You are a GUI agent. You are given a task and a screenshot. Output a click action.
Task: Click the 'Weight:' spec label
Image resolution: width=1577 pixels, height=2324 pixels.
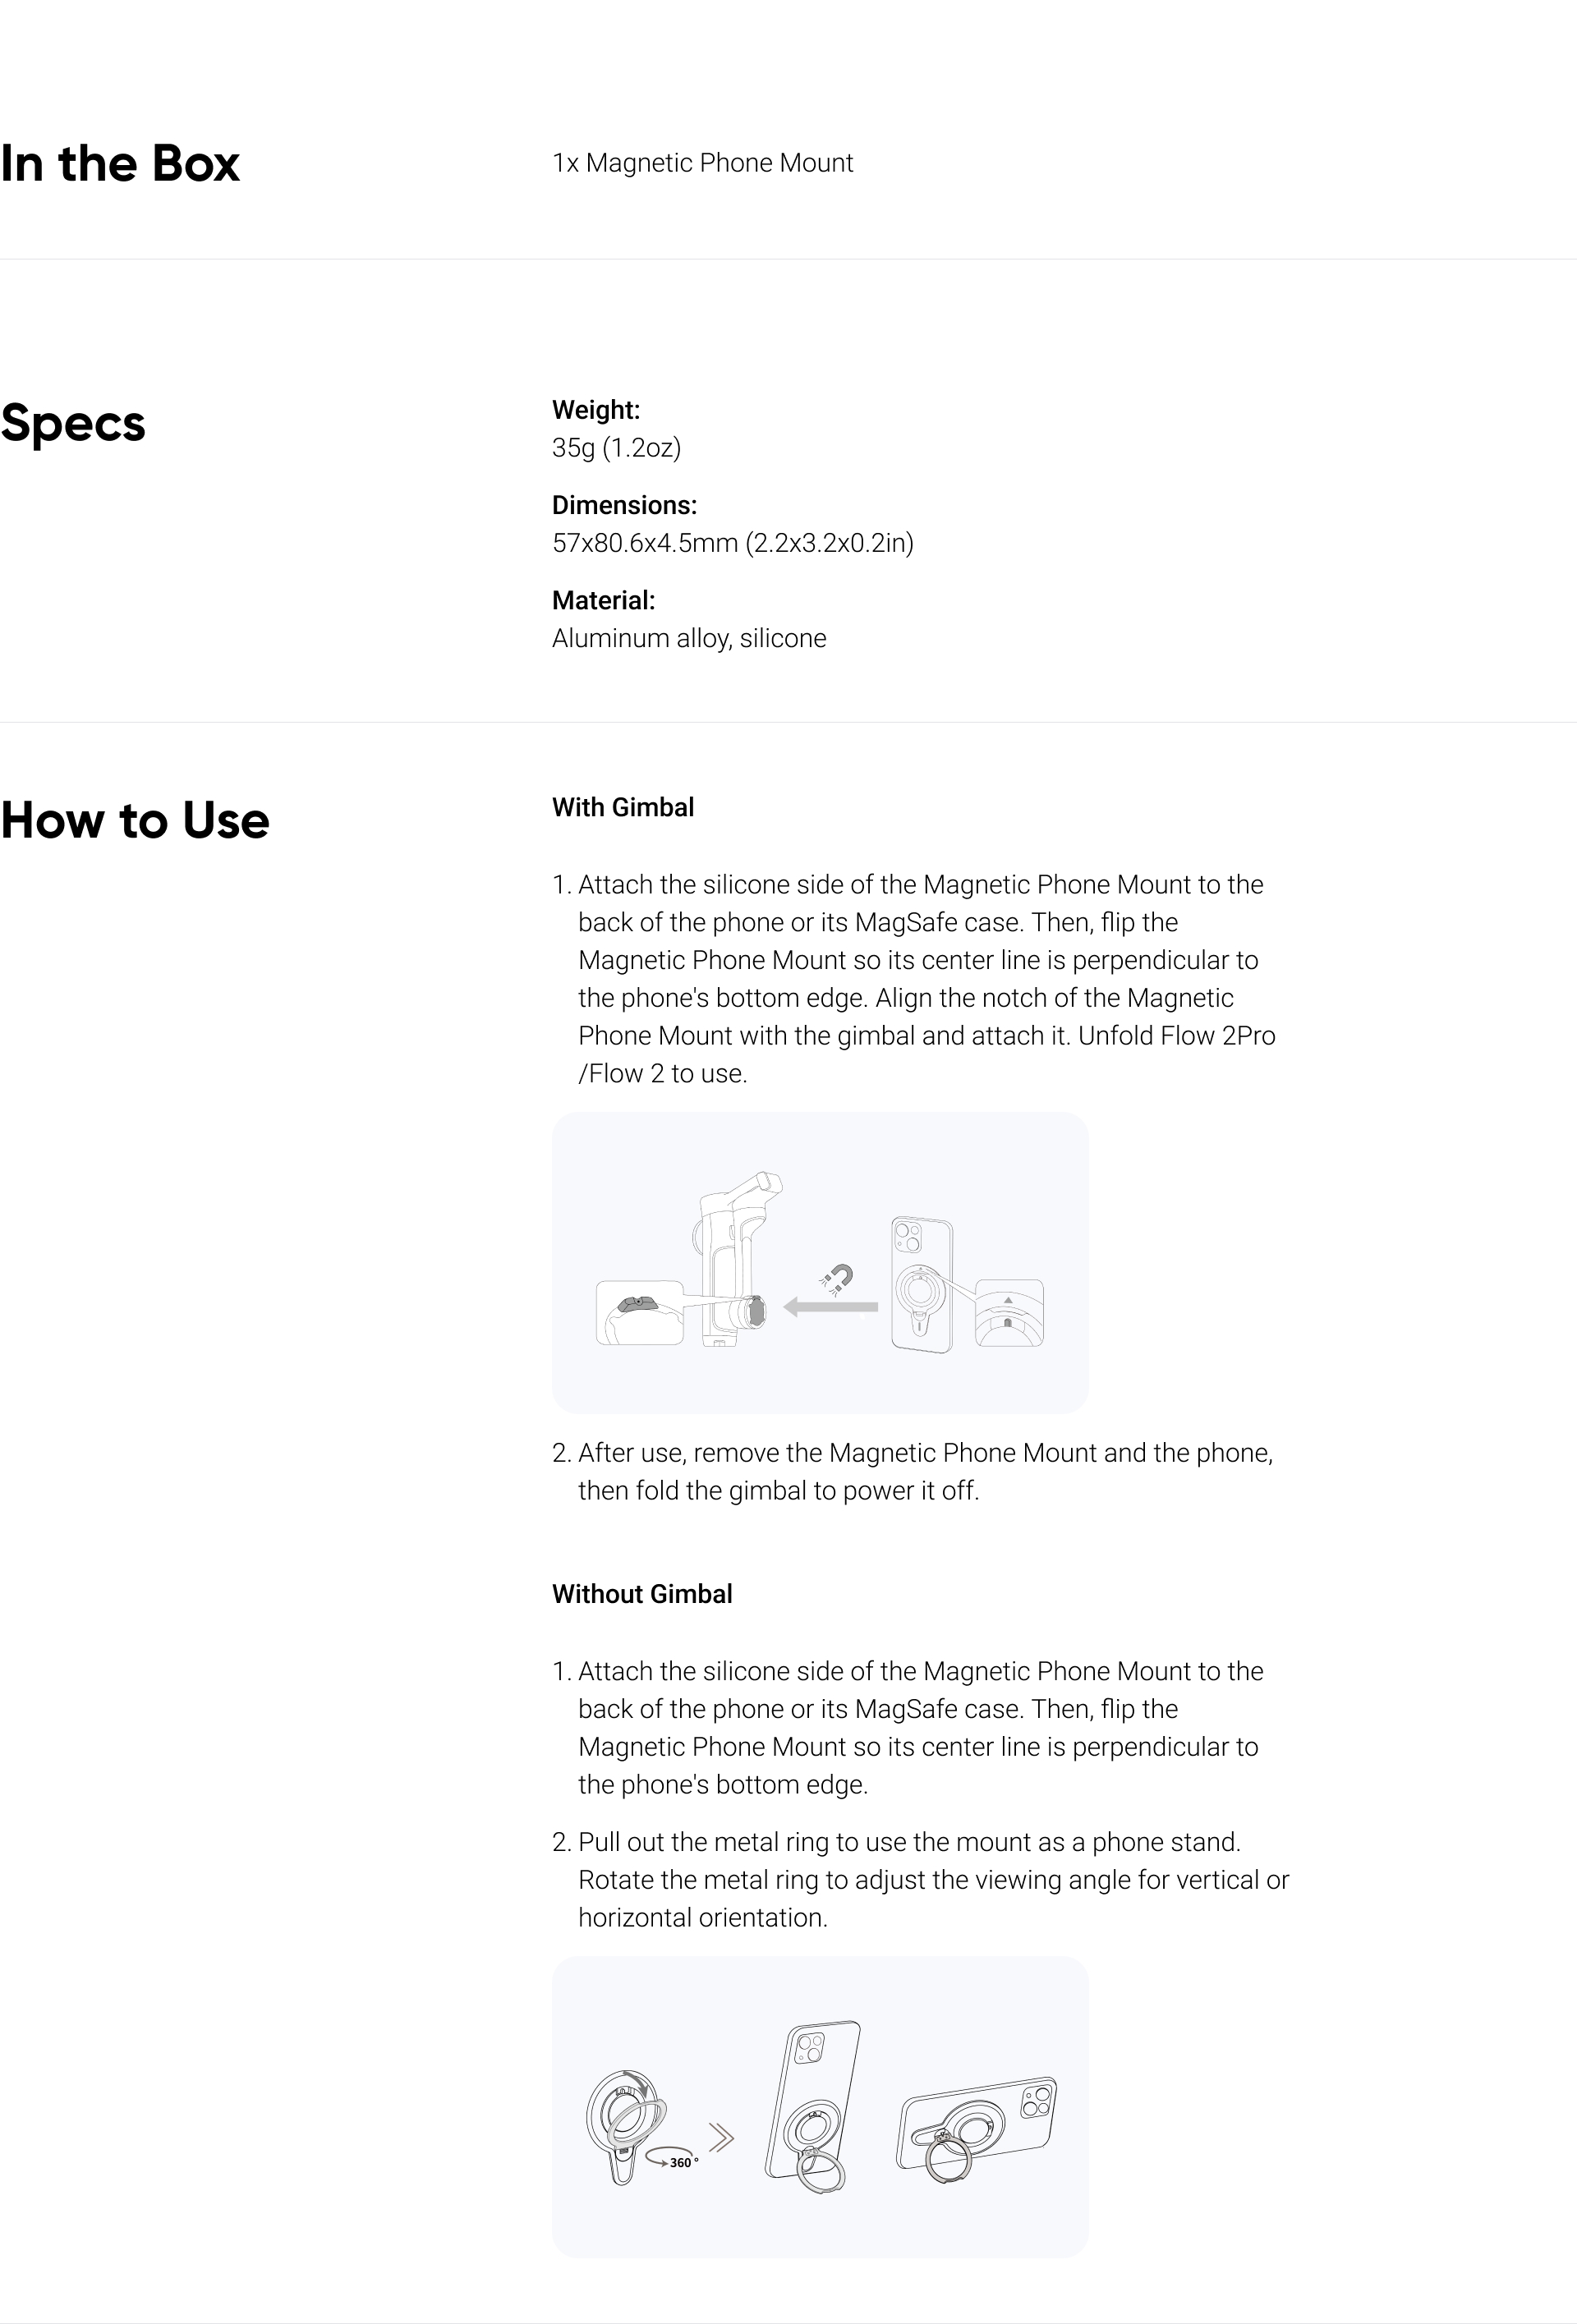596,410
